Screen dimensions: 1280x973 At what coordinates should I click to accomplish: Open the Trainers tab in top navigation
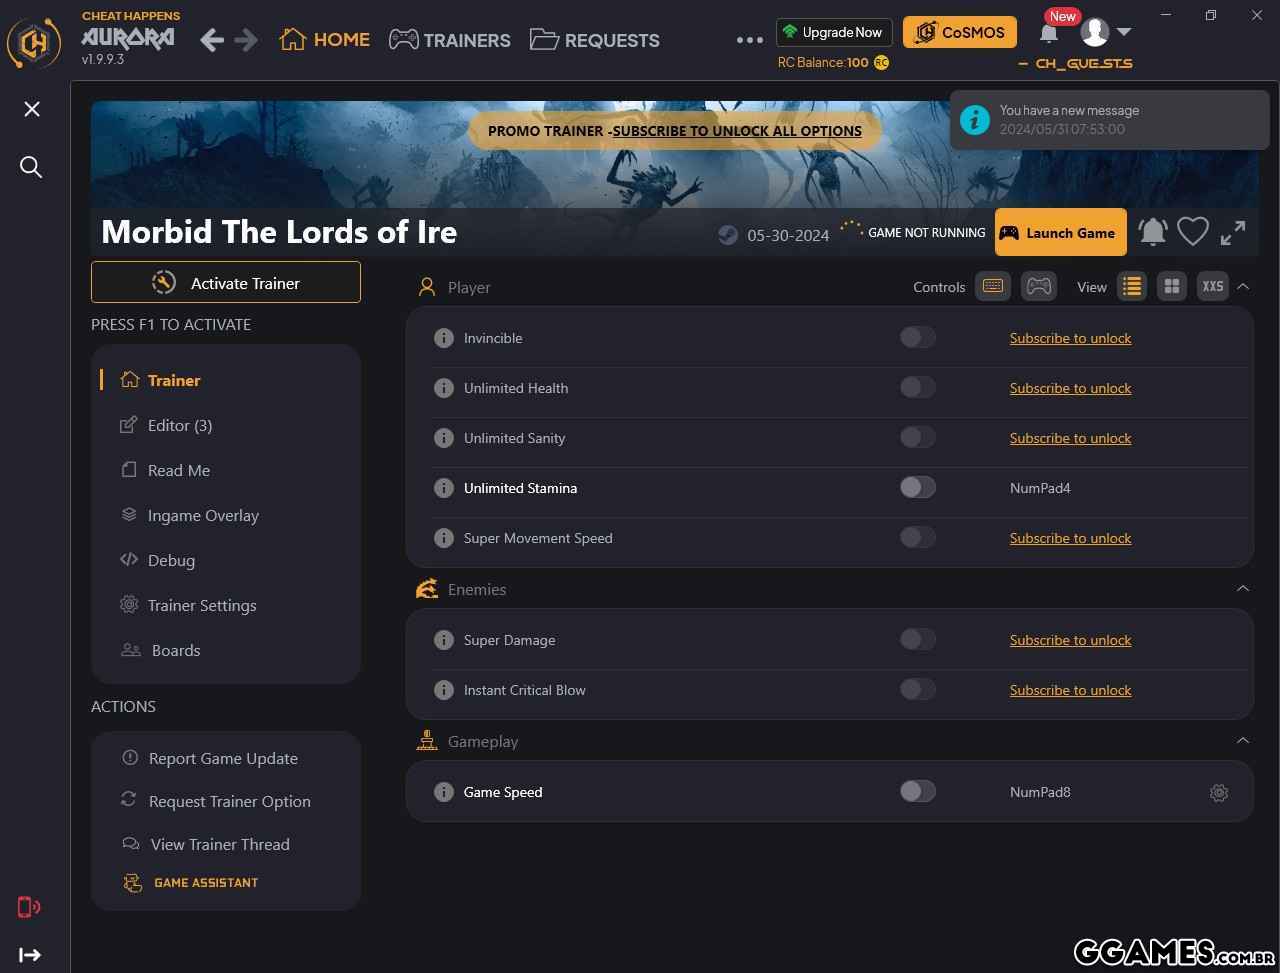(x=450, y=40)
